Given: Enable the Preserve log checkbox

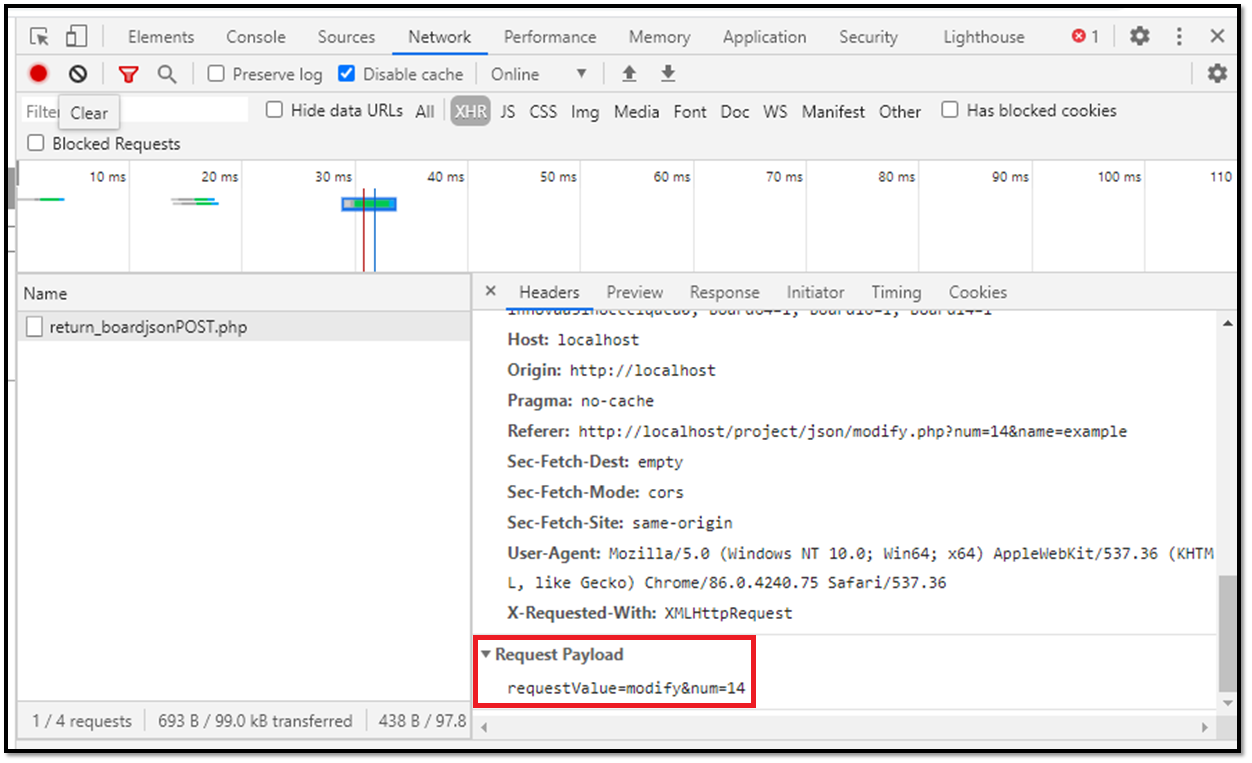Looking at the screenshot, I should pyautogui.click(x=216, y=74).
